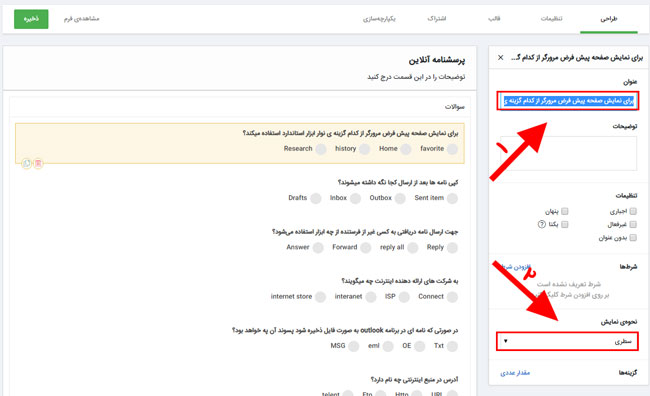Click the help question mark next to یکتا
The image size is (650, 396).
tap(541, 224)
